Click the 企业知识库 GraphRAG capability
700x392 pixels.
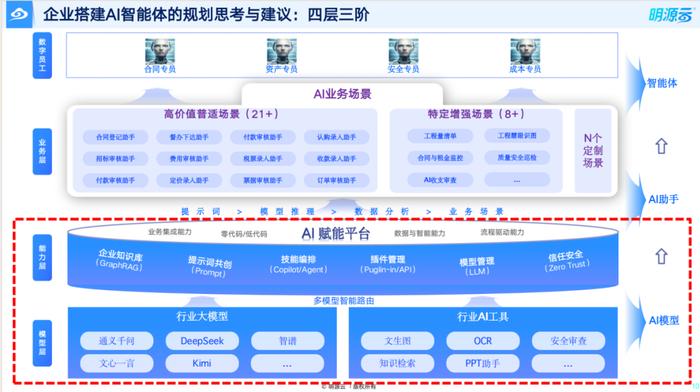[x=120, y=260]
